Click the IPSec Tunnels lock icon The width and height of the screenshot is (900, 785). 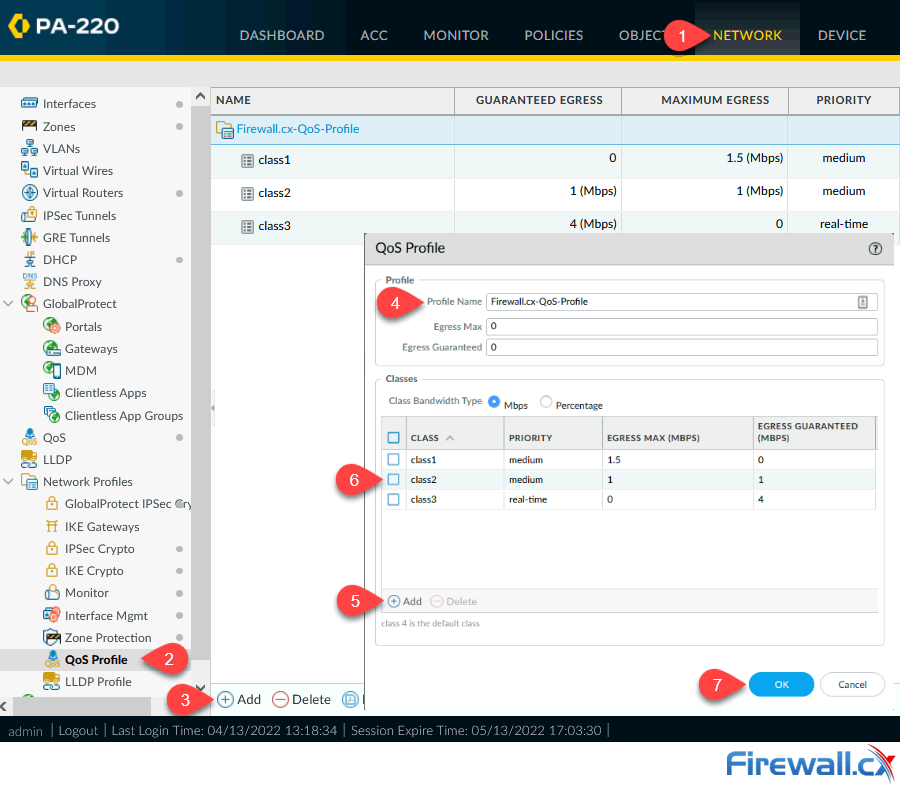pyautogui.click(x=29, y=215)
